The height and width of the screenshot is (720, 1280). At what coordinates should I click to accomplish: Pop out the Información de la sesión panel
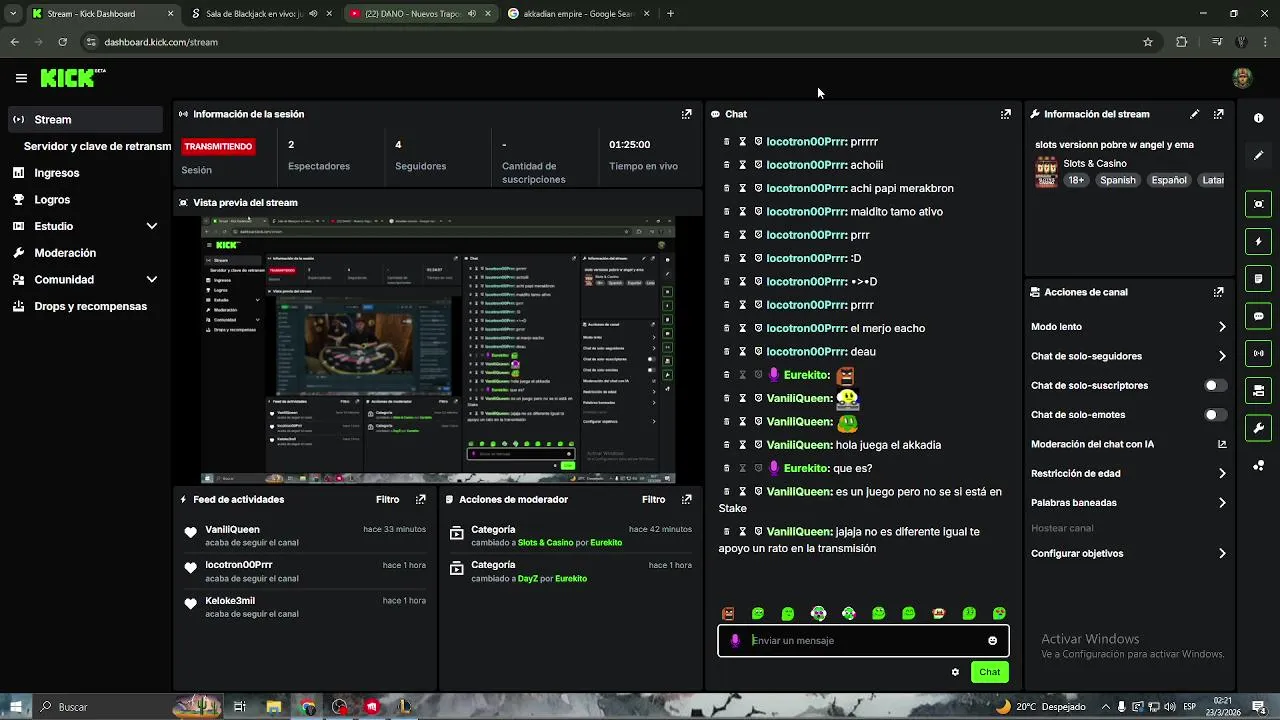(686, 114)
